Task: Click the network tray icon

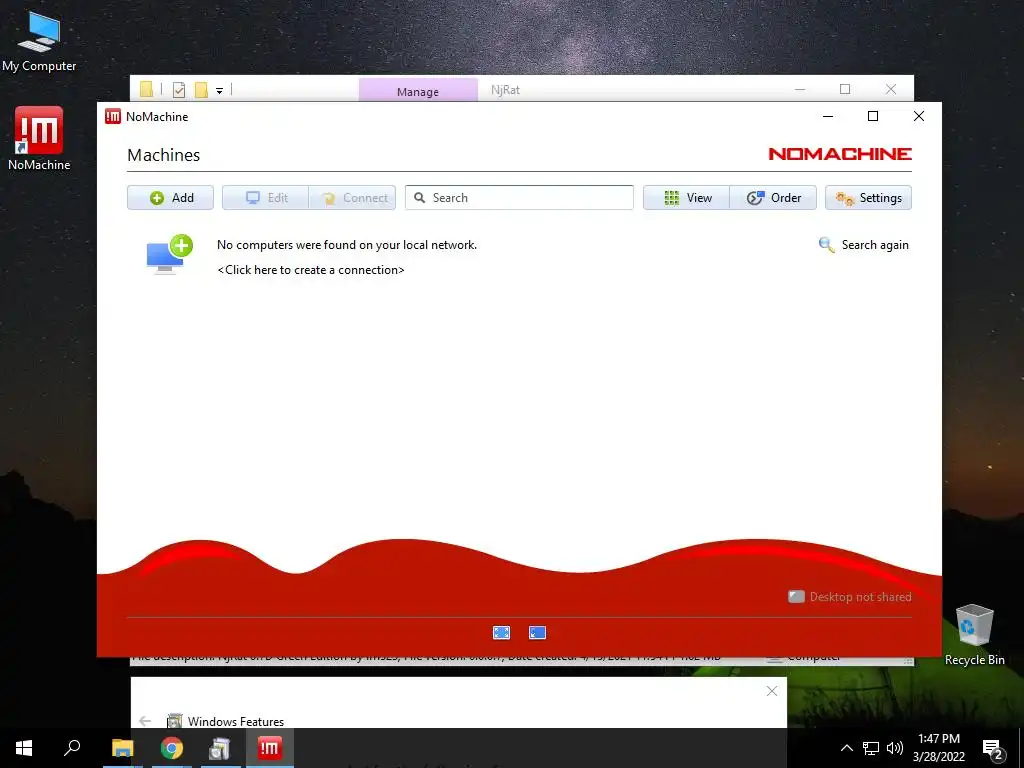Action: (x=871, y=748)
